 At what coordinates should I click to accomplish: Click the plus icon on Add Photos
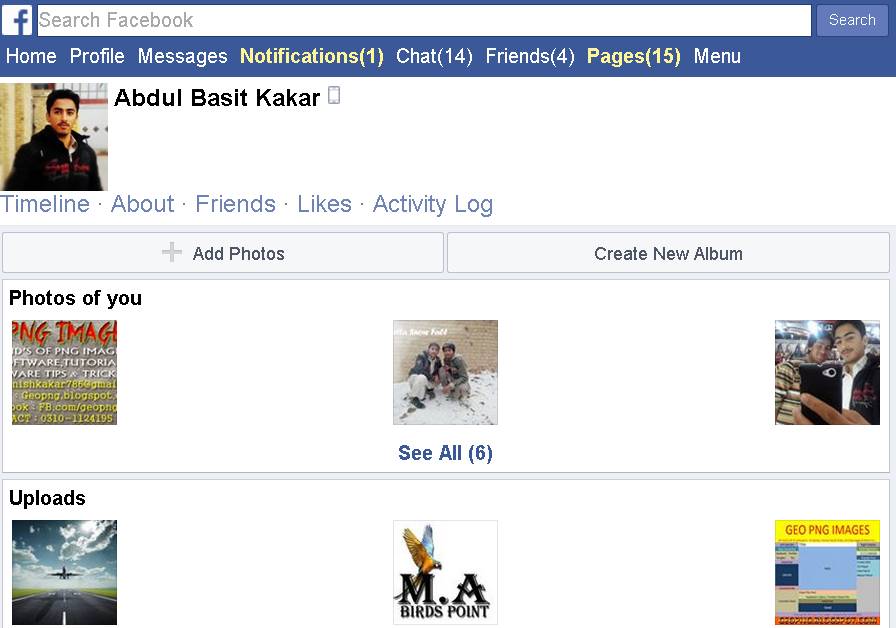[x=171, y=252]
